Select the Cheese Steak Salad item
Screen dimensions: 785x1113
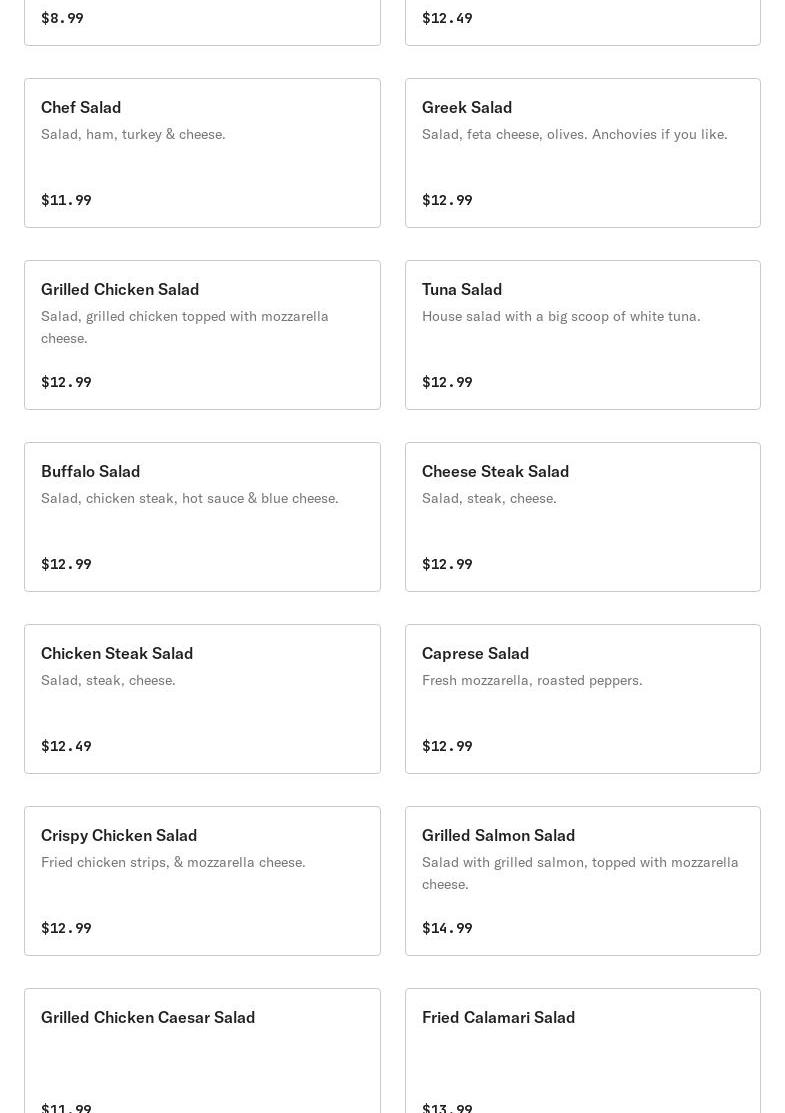(582, 517)
